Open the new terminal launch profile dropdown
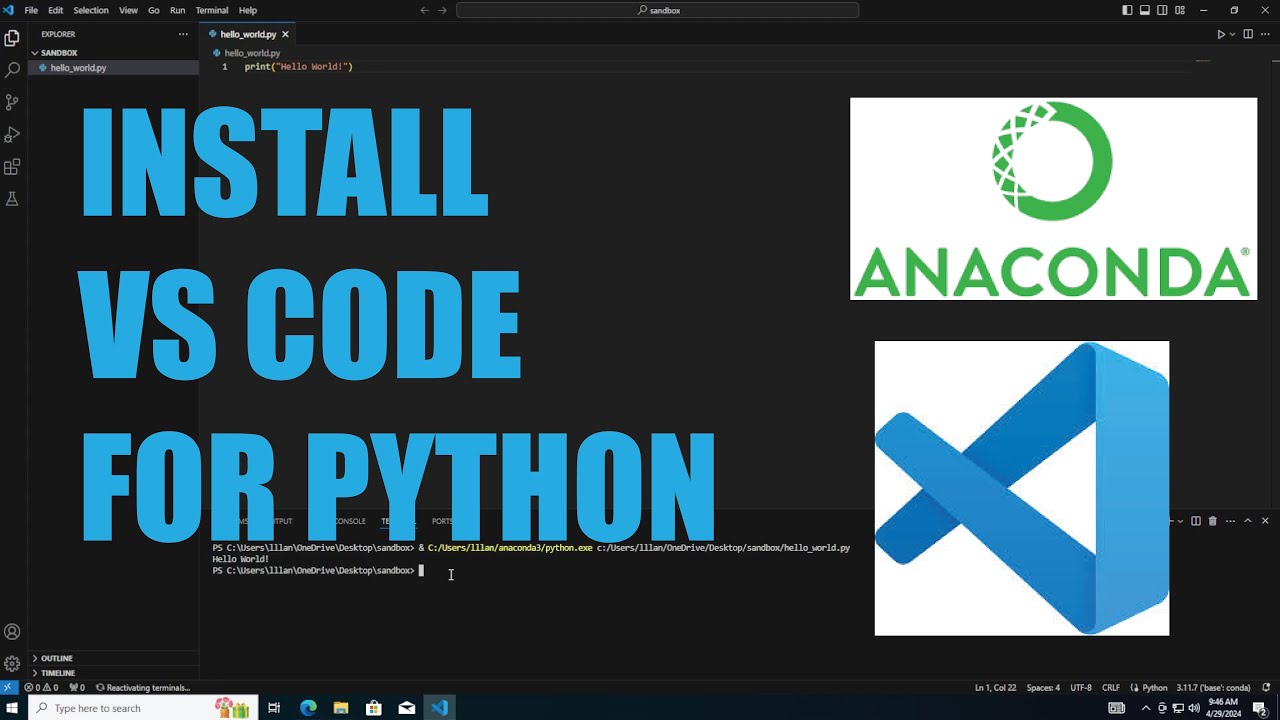Image resolution: width=1280 pixels, height=720 pixels. (1181, 521)
